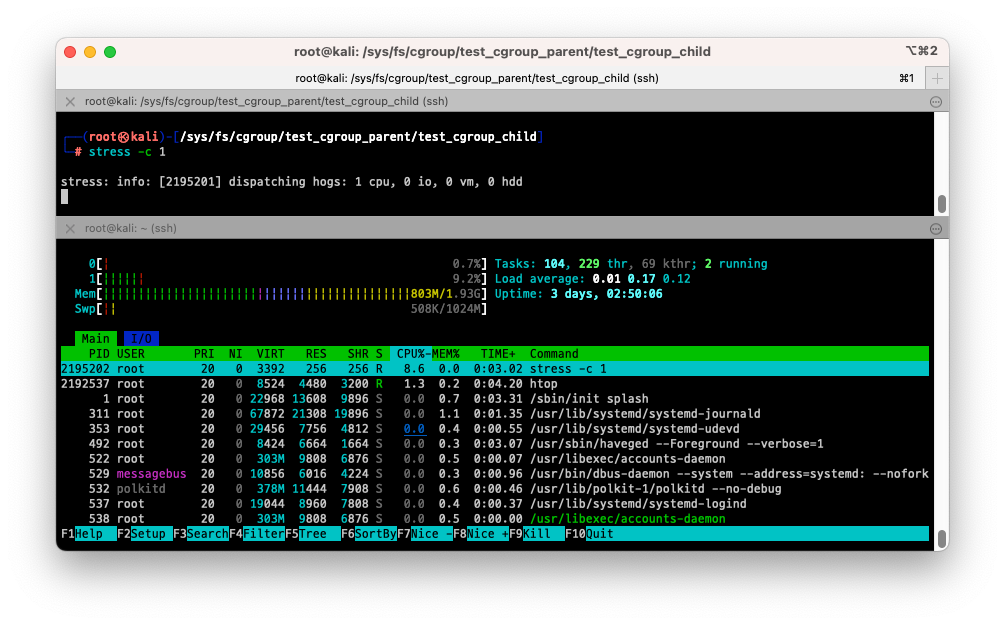Click the Mem usage meter bar
Image resolution: width=1005 pixels, height=625 pixels.
[281, 294]
